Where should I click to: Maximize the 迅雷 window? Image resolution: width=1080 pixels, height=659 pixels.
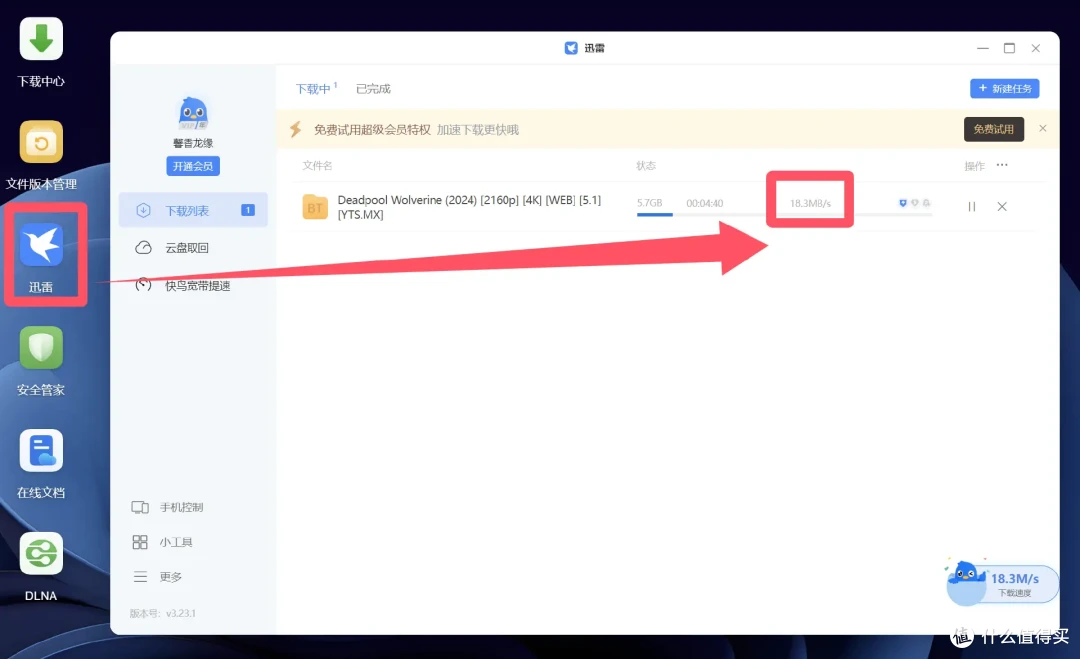point(1009,48)
